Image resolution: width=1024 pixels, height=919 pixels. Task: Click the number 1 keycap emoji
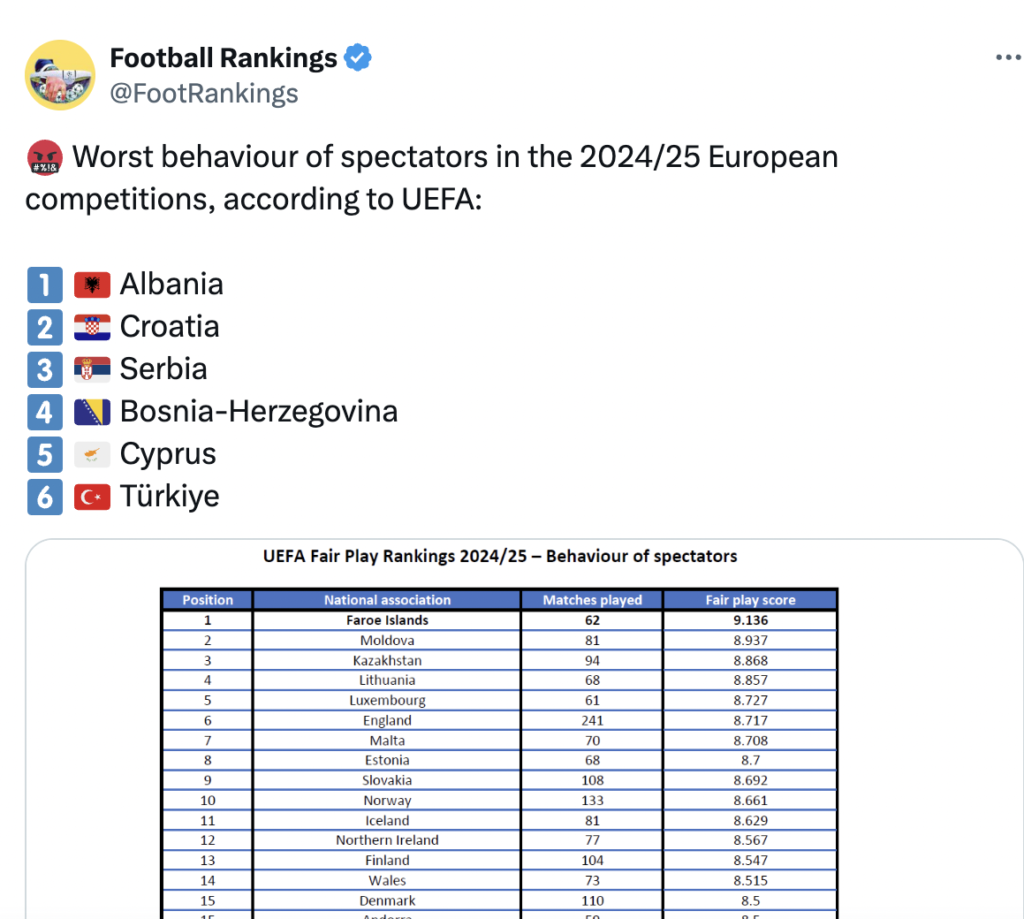[x=44, y=285]
